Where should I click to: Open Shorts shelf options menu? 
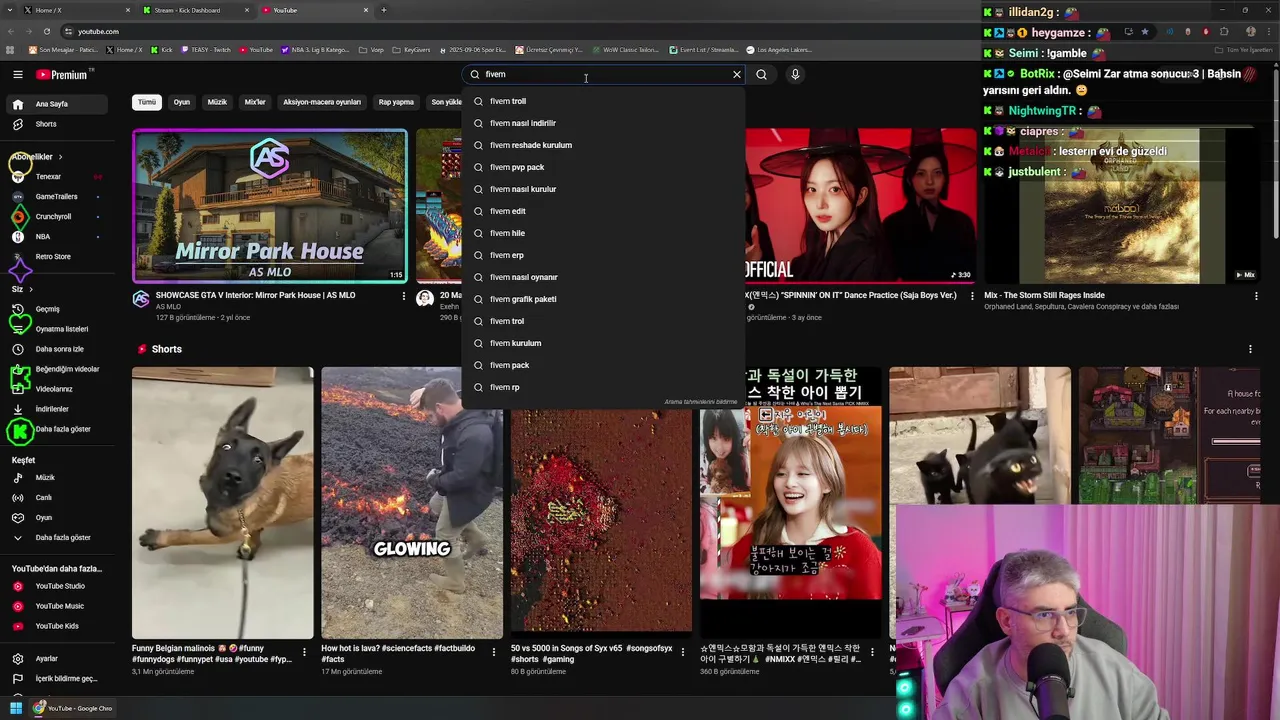(1250, 349)
